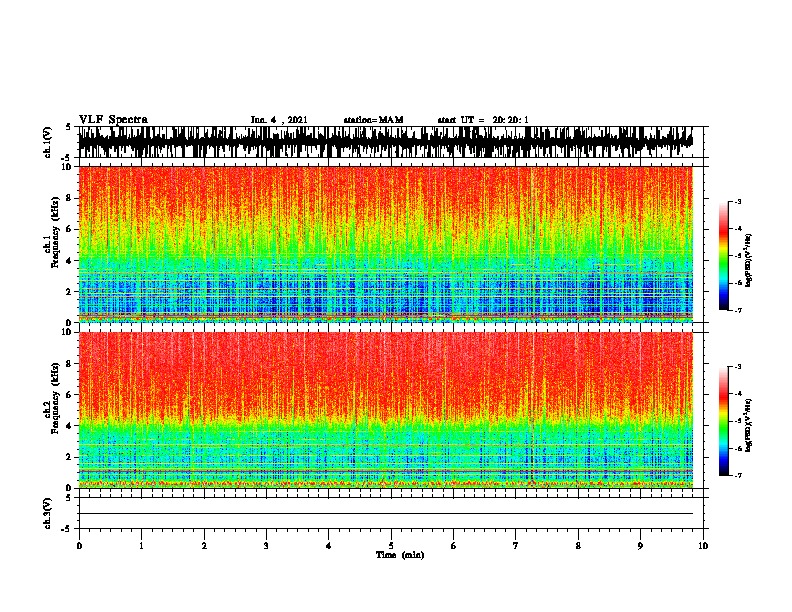
Task: Click inside the ch.2 spectrogram panel
Action: click(x=385, y=410)
